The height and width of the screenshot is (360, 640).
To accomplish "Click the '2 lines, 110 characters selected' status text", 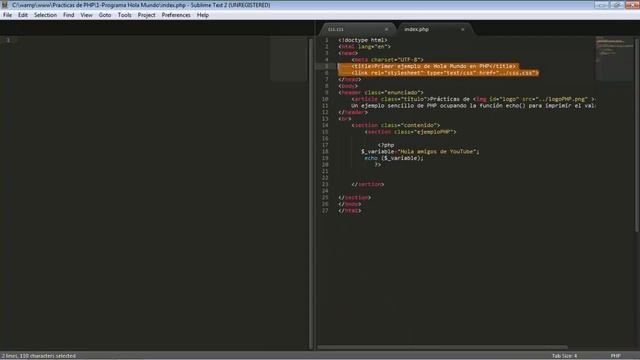I will tap(39, 356).
